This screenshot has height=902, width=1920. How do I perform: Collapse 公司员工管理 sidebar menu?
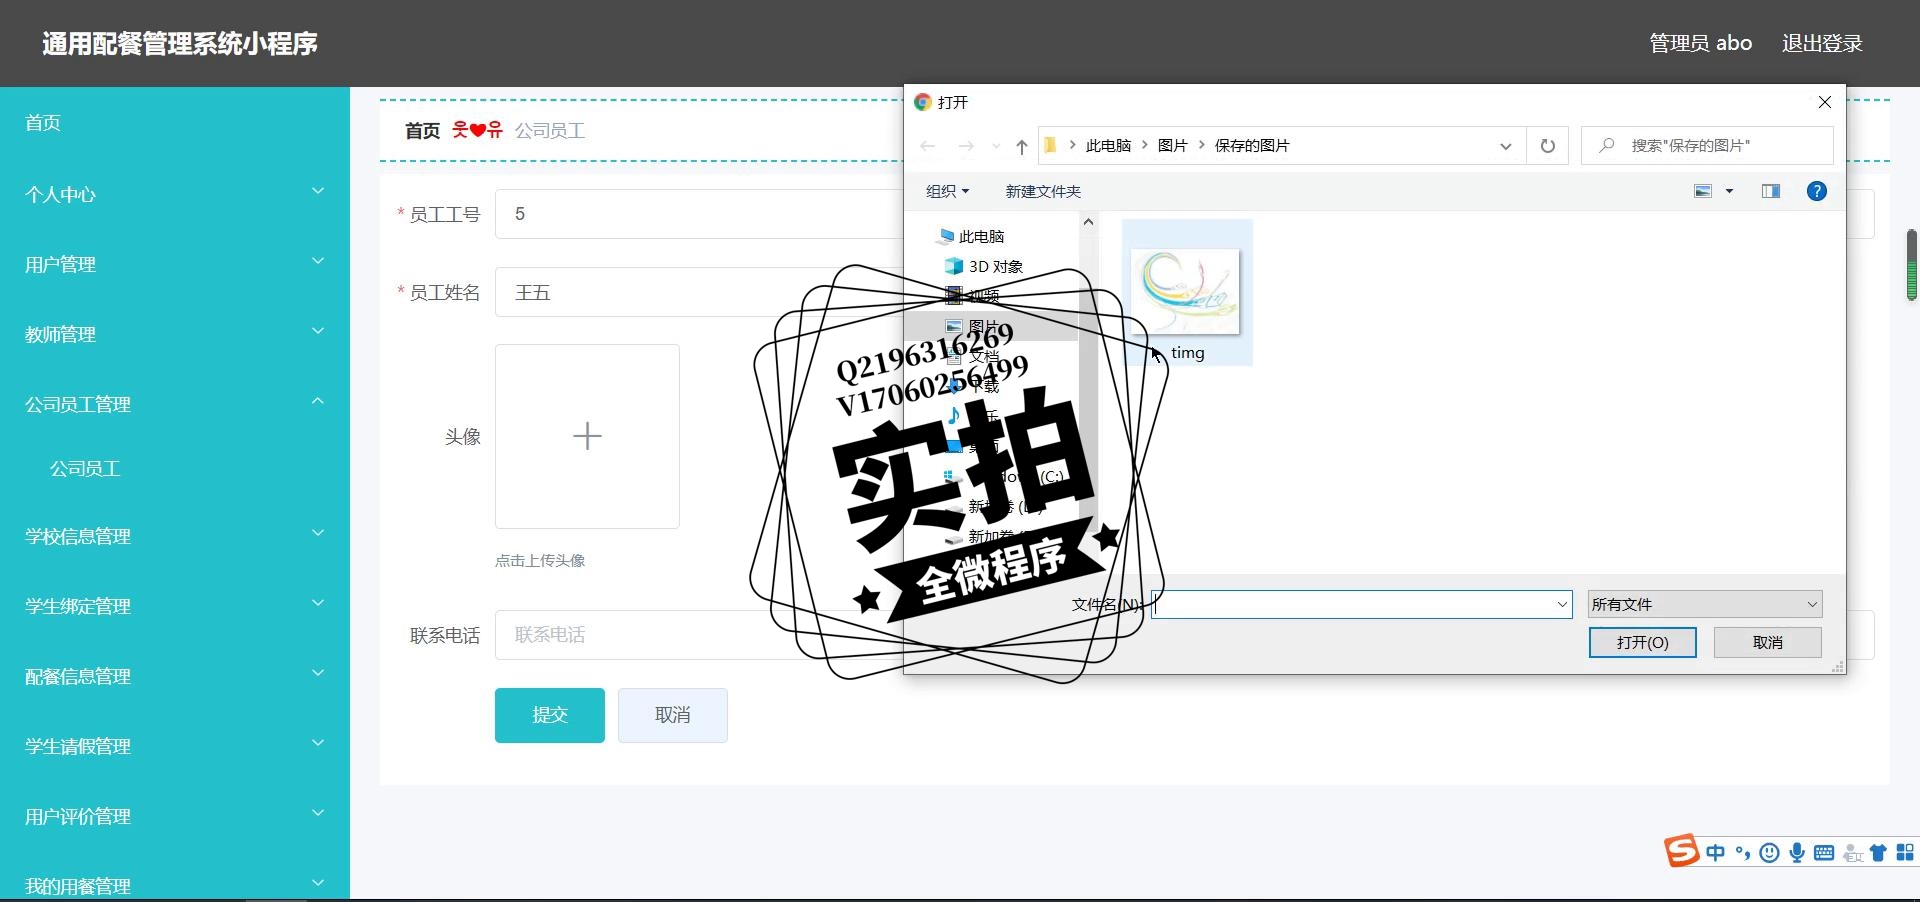pos(175,404)
